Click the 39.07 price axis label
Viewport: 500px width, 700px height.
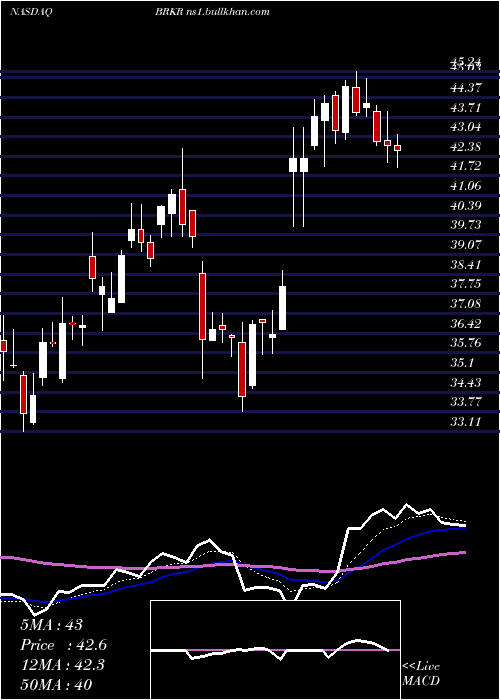pos(466,245)
